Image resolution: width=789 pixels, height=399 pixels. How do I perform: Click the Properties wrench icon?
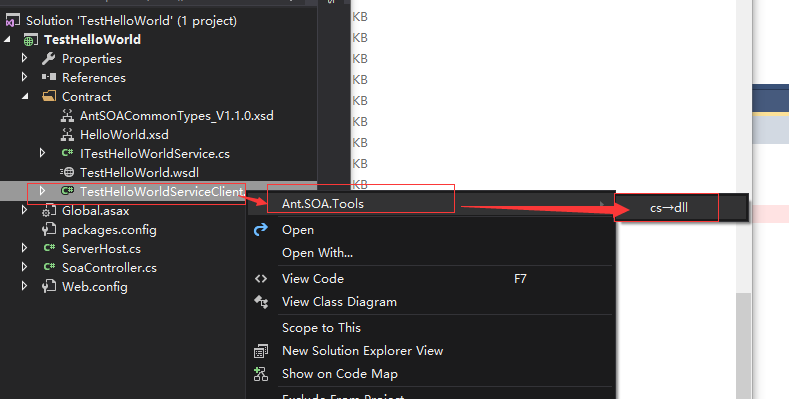(x=49, y=59)
